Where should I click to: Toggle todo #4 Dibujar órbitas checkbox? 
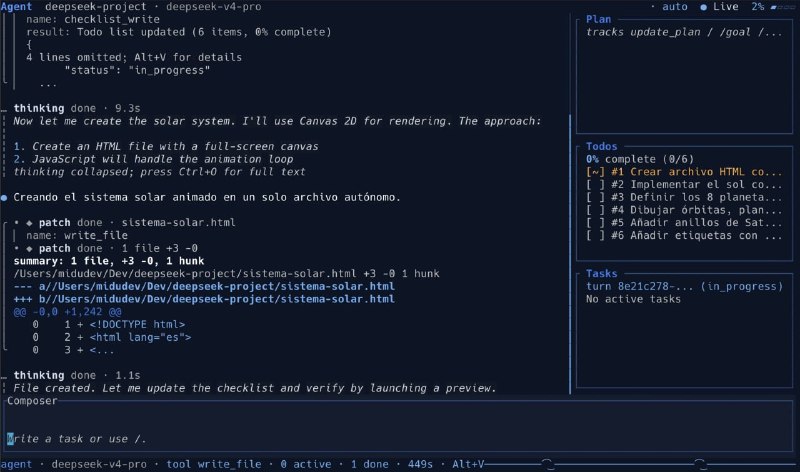(x=595, y=210)
